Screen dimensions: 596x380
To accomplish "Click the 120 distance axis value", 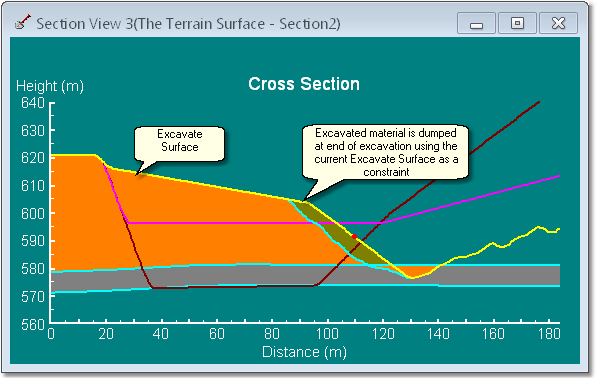I will pyautogui.click(x=383, y=334).
